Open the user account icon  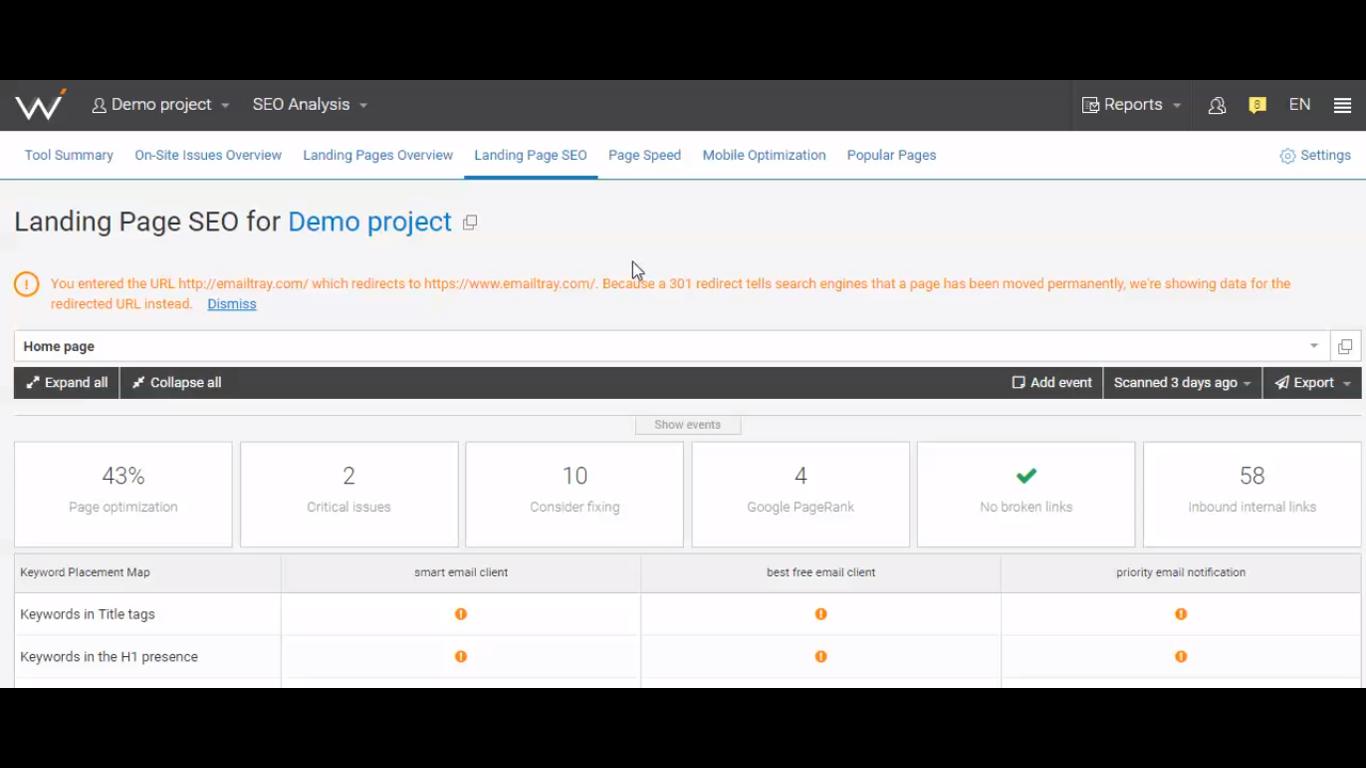(x=1217, y=105)
